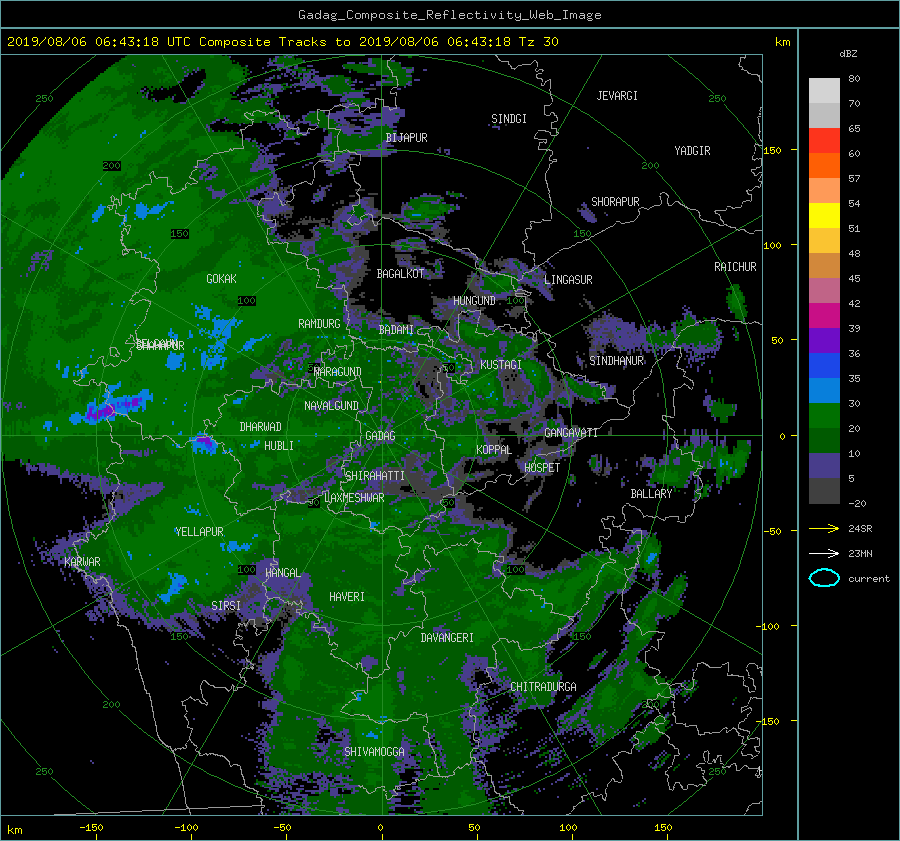Click the GANGAVATI city label

[571, 433]
